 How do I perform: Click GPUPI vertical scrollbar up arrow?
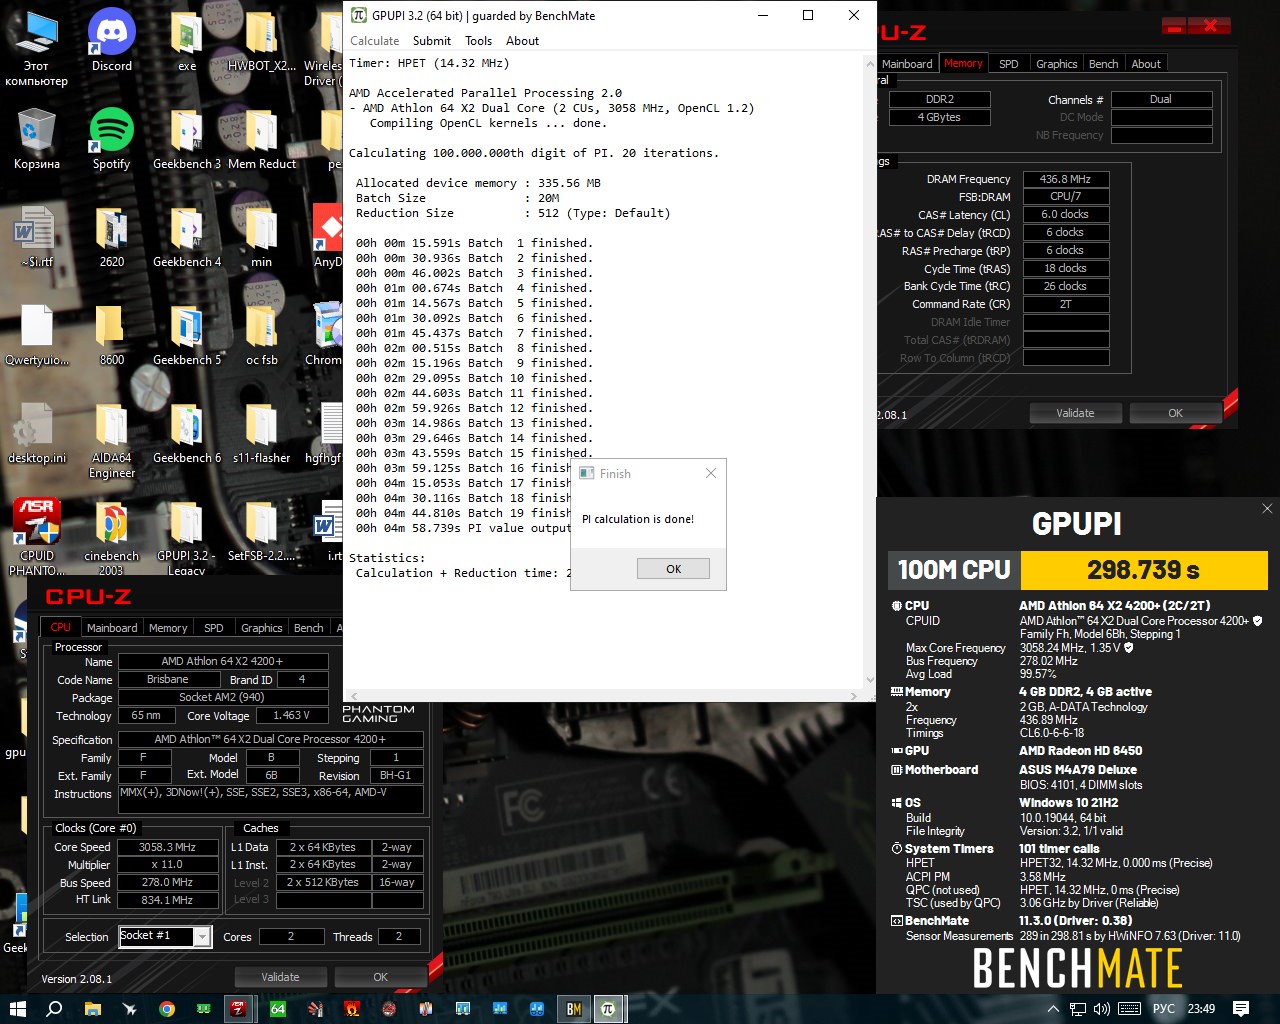(869, 62)
